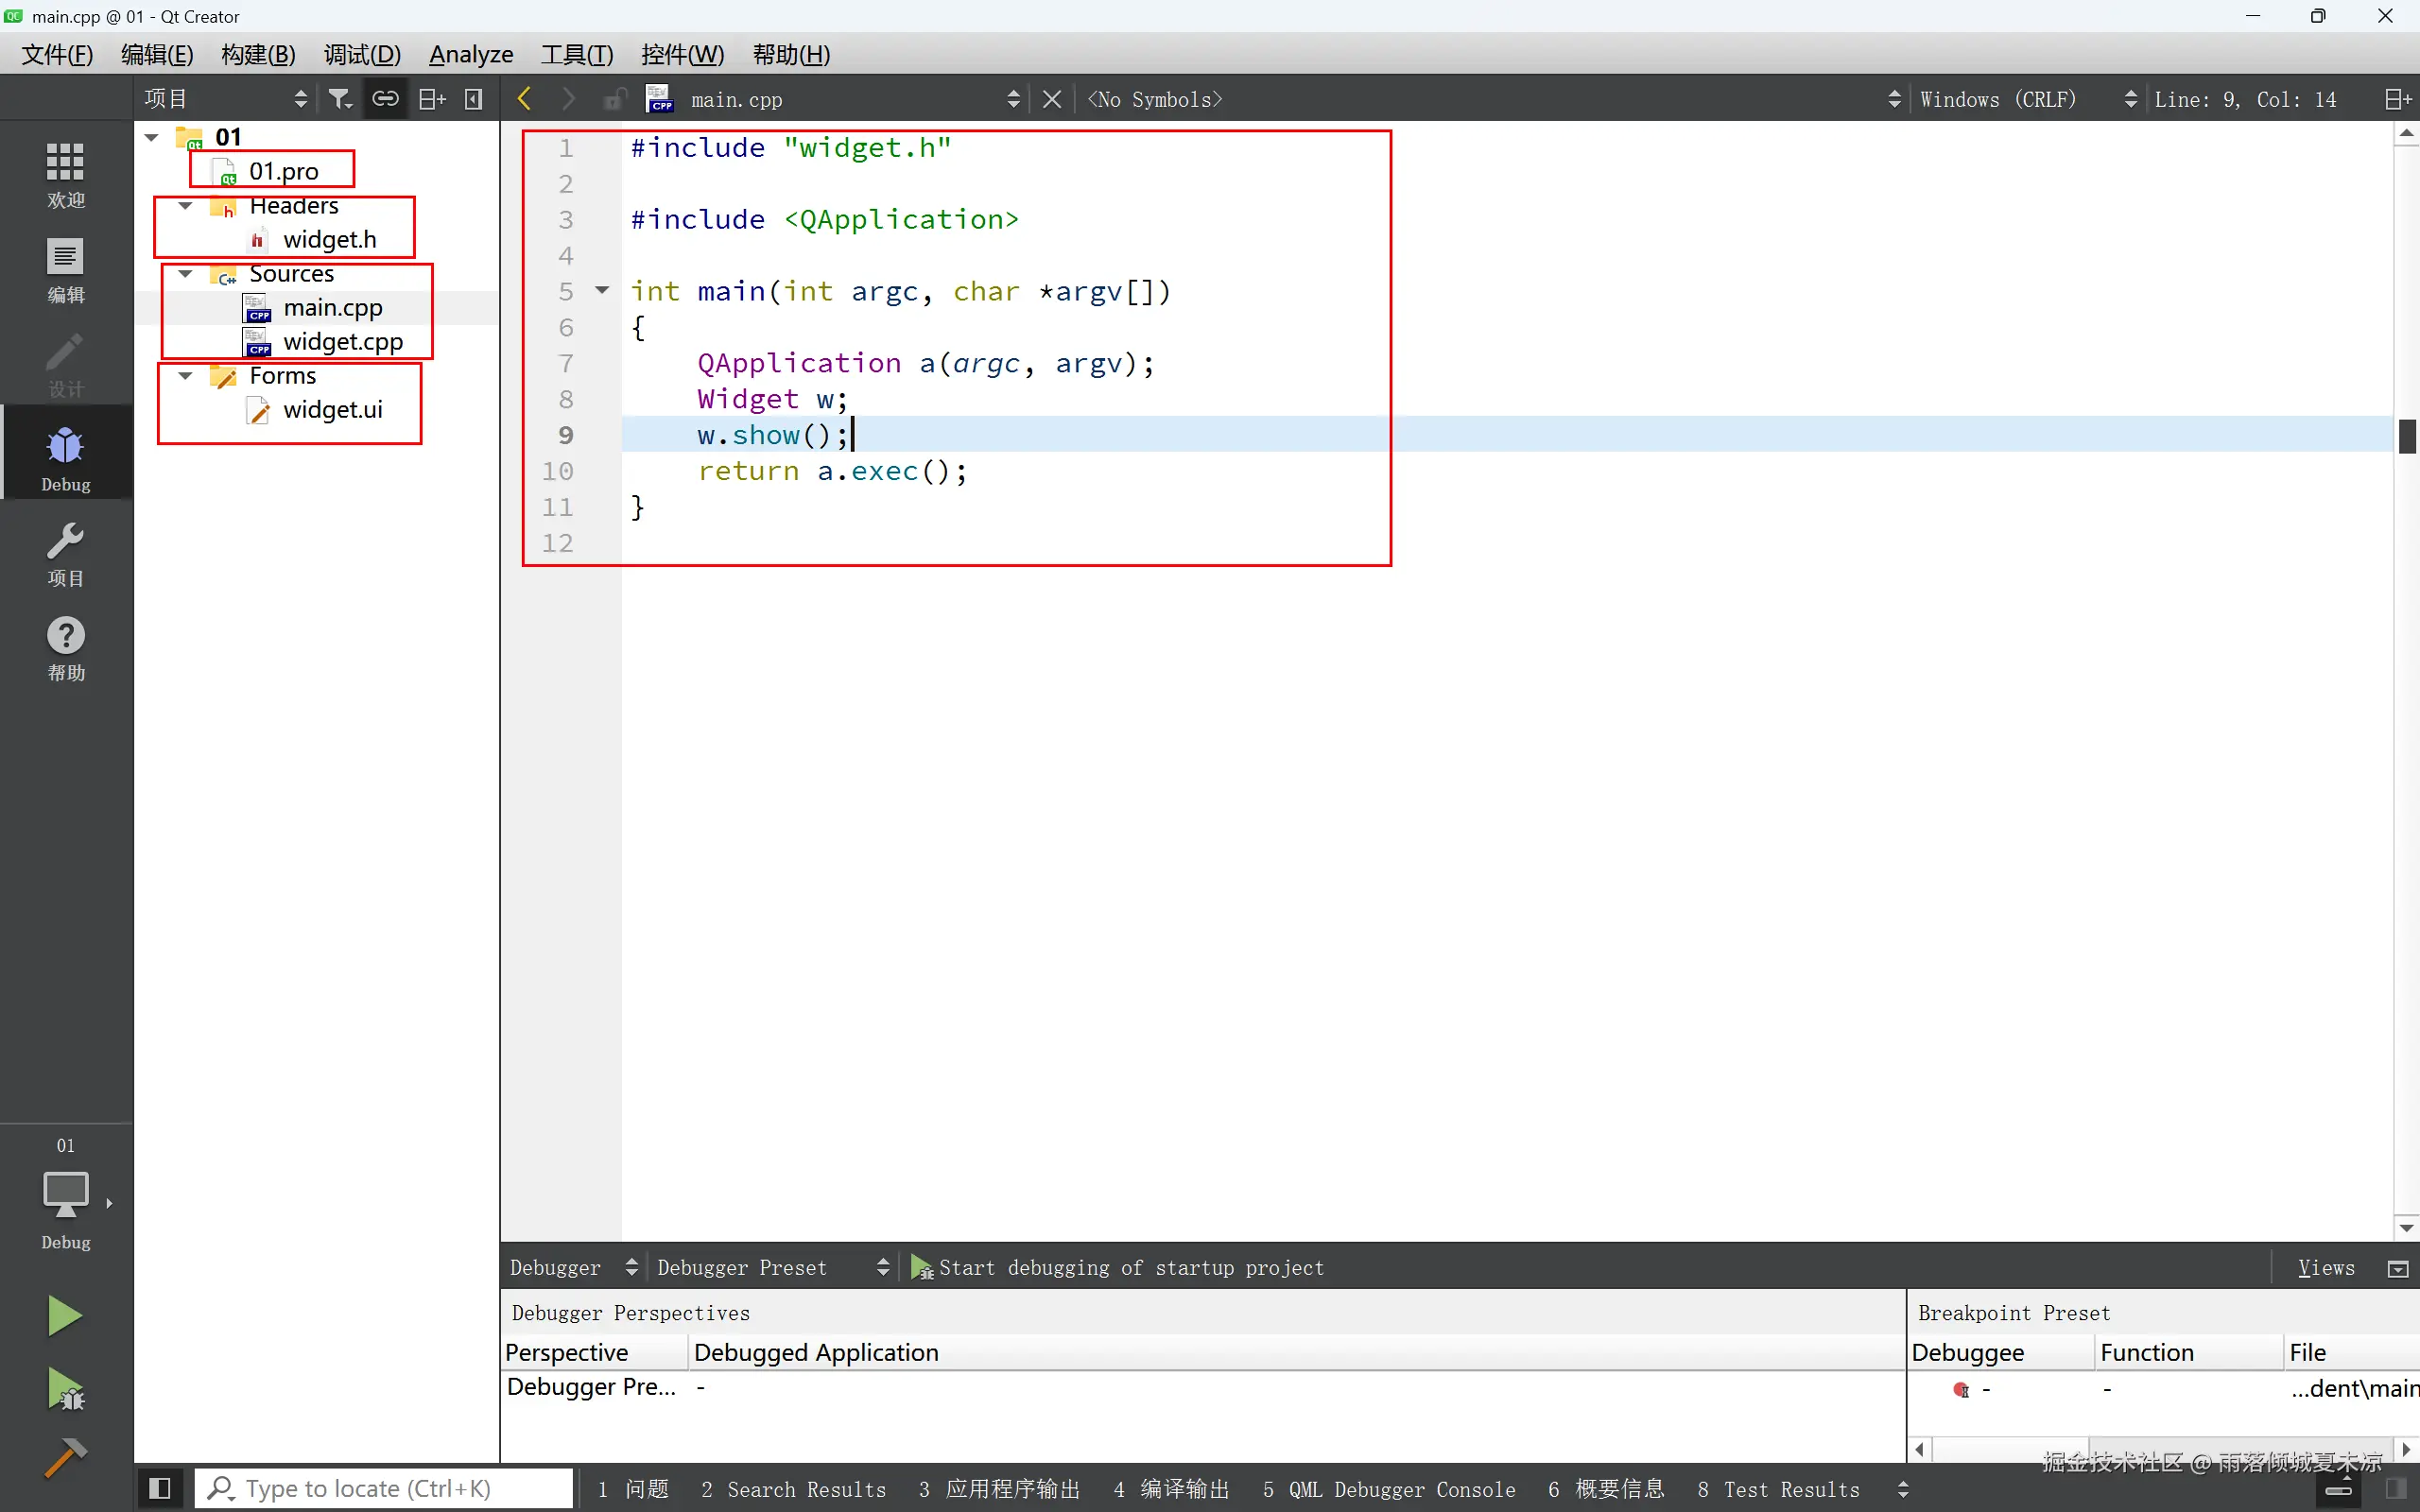Viewport: 2420px width, 1512px height.
Task: Toggle the right sidebar button in status bar
Action: [x=2396, y=1488]
